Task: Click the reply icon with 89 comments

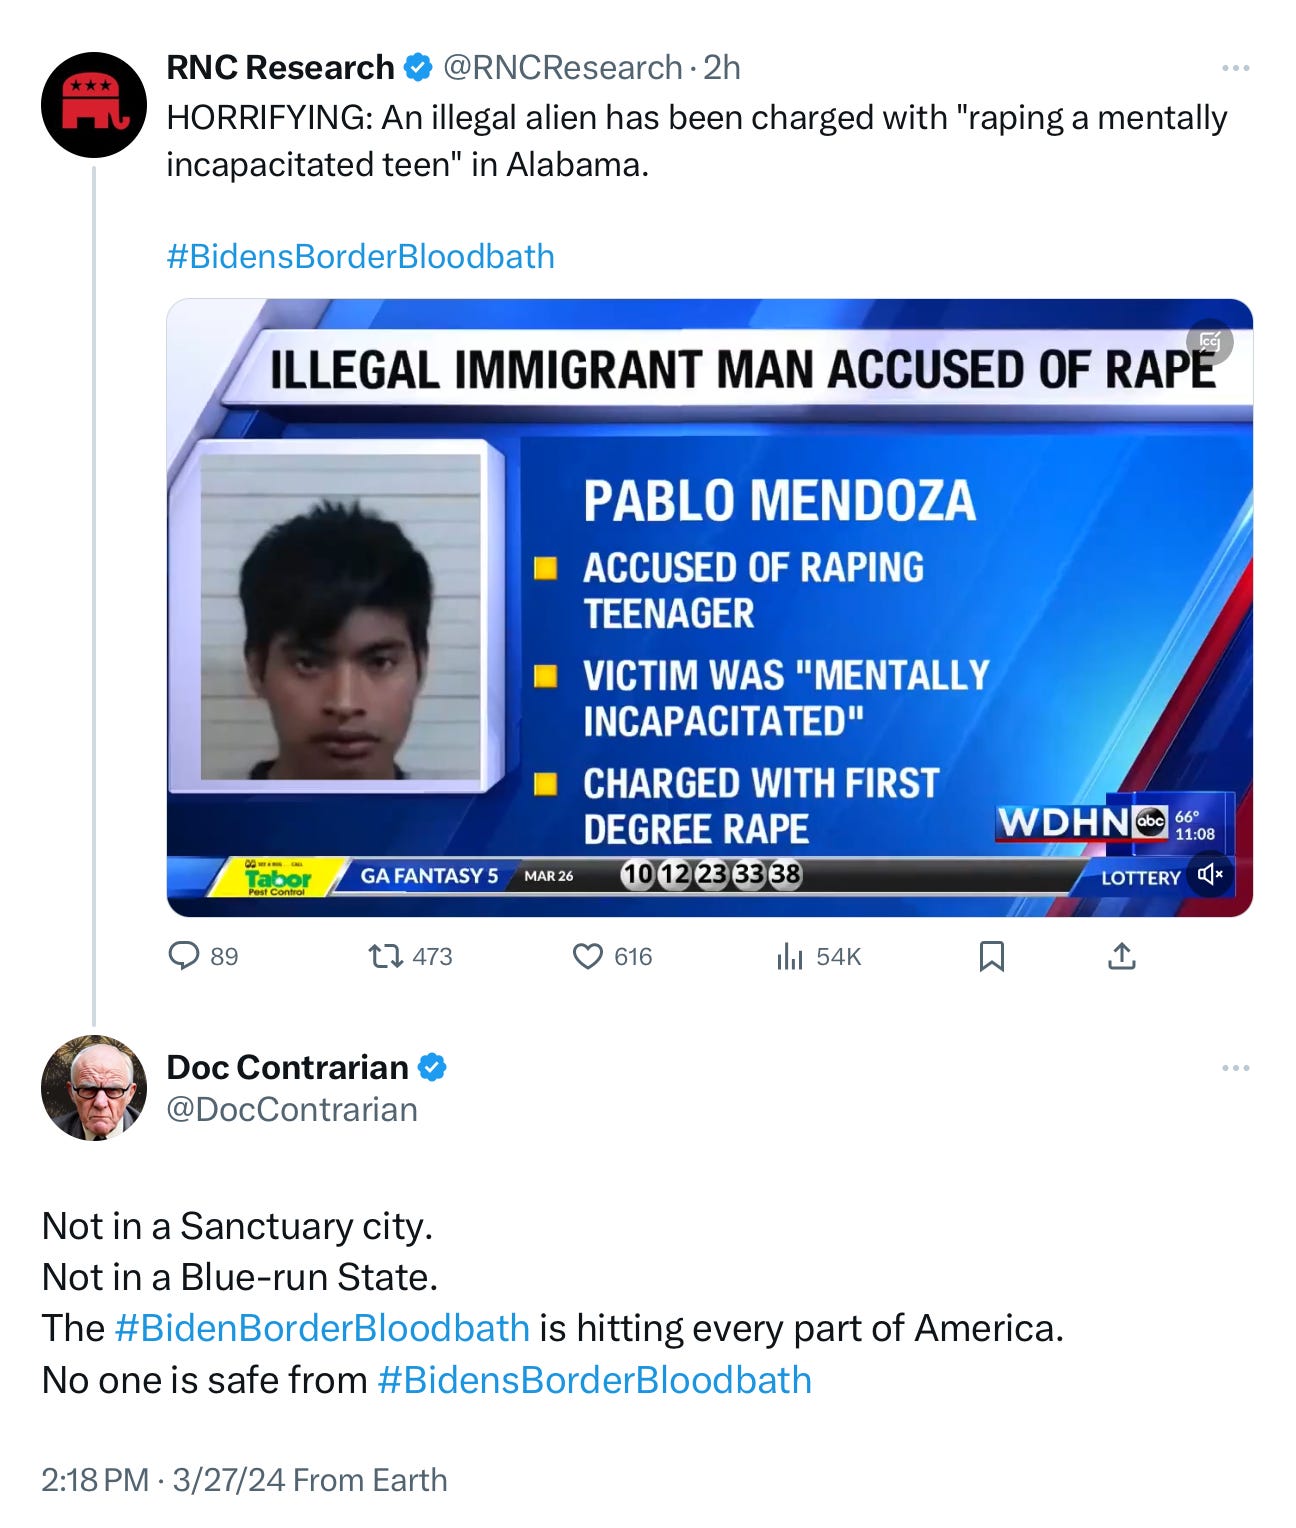Action: [184, 956]
